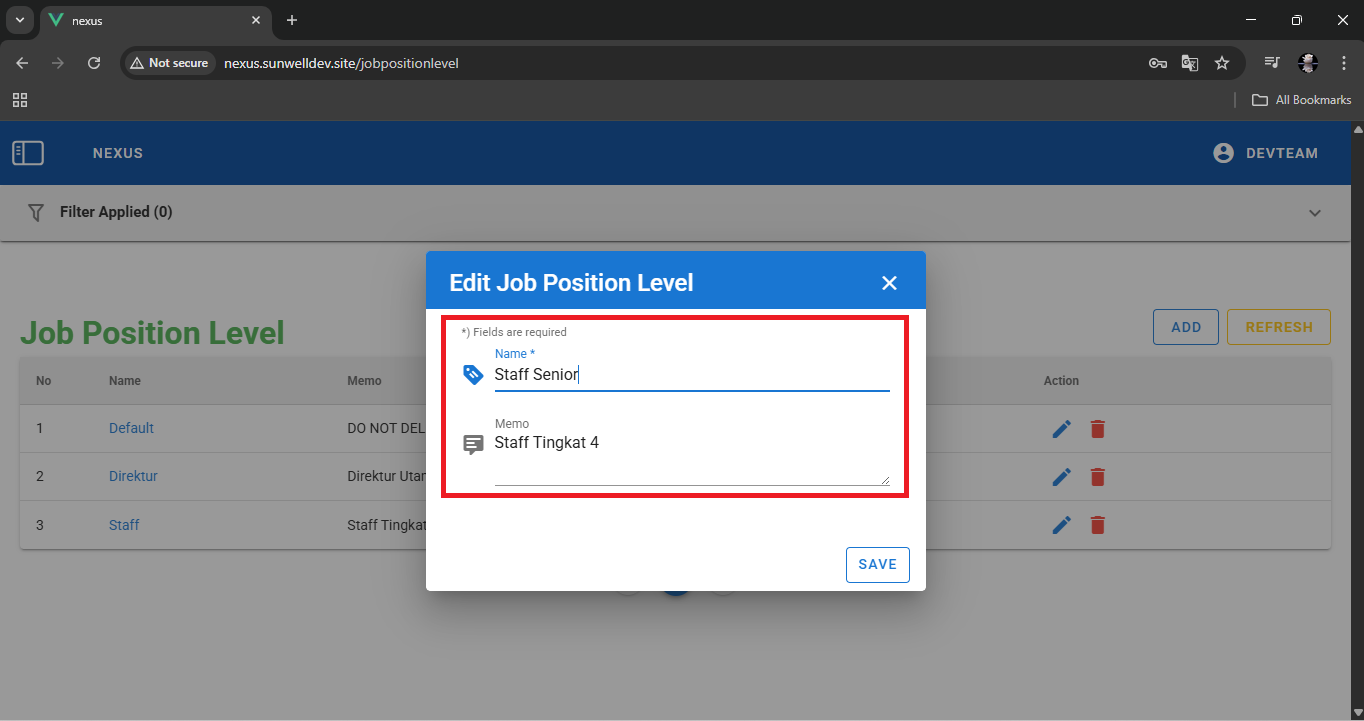Open the tab search dropdown arrow
This screenshot has width=1364, height=721.
[19, 20]
